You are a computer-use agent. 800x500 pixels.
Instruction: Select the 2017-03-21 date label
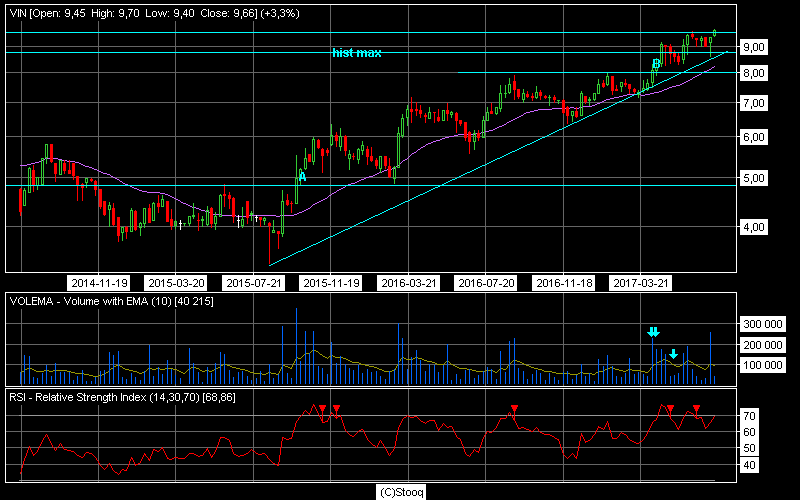[641, 283]
